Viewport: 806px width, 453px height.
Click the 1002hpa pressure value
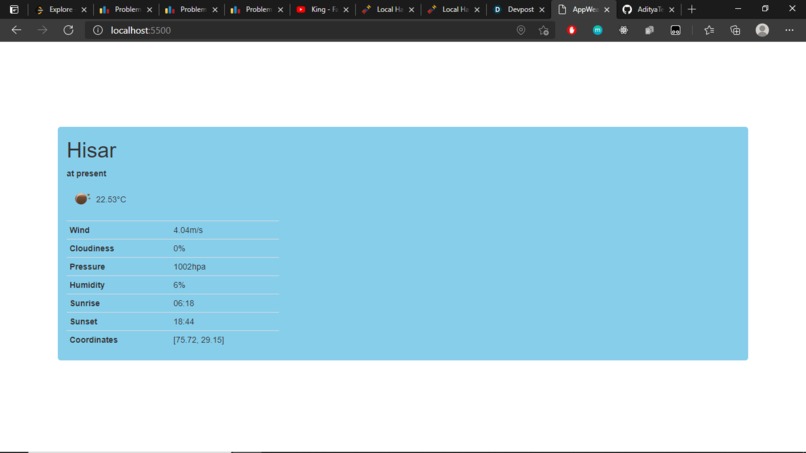coord(189,267)
